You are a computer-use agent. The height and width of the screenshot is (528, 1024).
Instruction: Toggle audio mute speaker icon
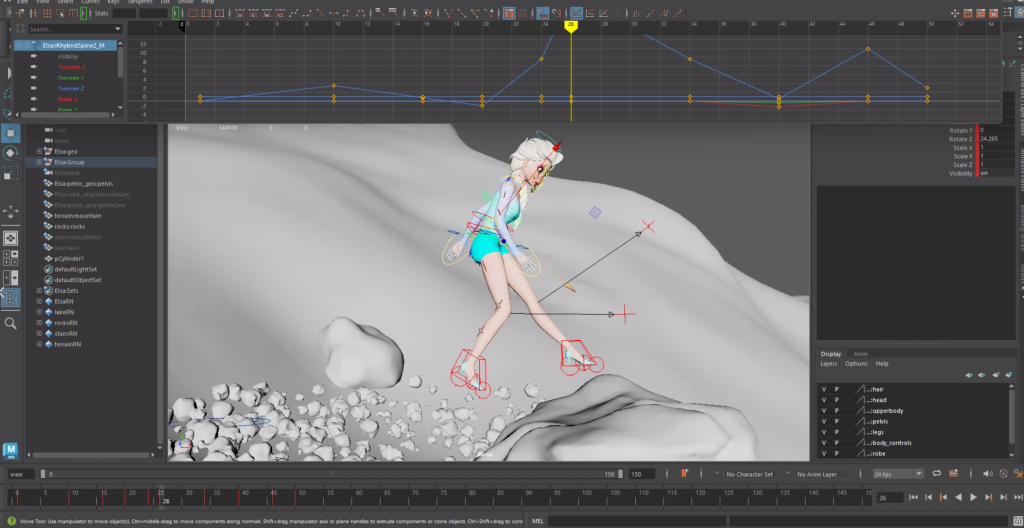[x=987, y=473]
